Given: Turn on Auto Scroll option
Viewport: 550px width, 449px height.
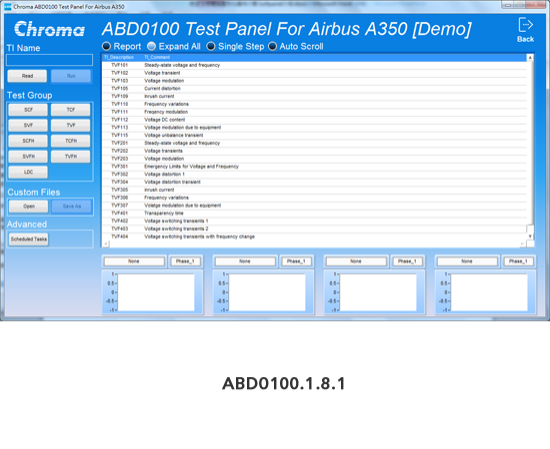Looking at the screenshot, I should [272, 46].
